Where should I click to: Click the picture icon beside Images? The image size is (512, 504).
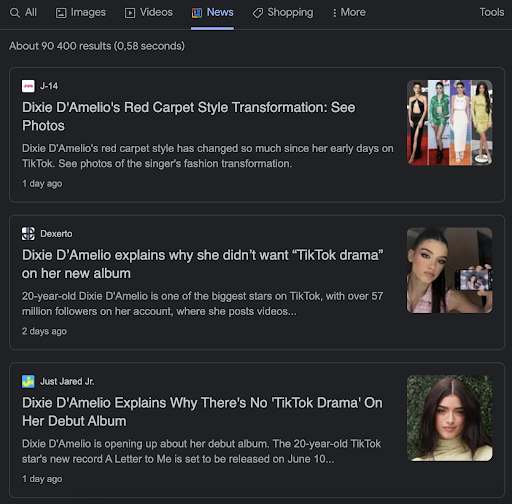61,13
